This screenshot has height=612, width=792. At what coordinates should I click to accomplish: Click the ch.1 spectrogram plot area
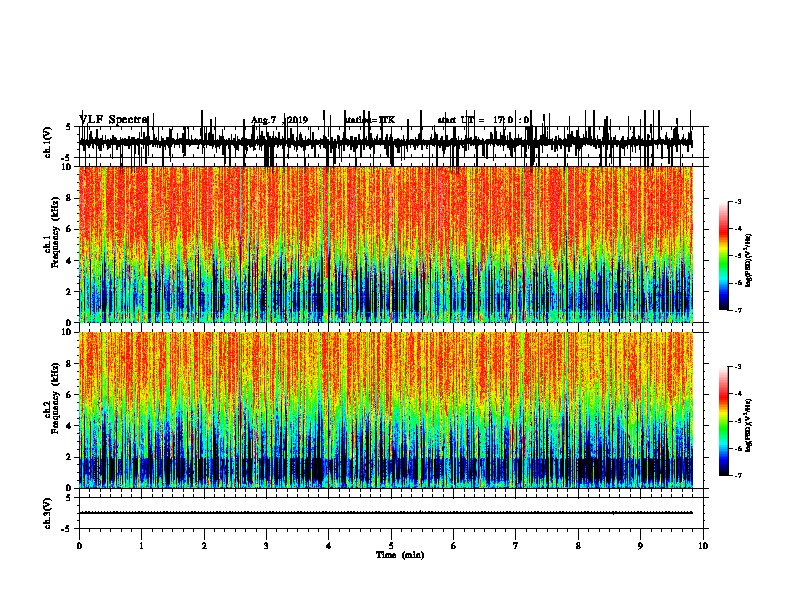(x=386, y=244)
